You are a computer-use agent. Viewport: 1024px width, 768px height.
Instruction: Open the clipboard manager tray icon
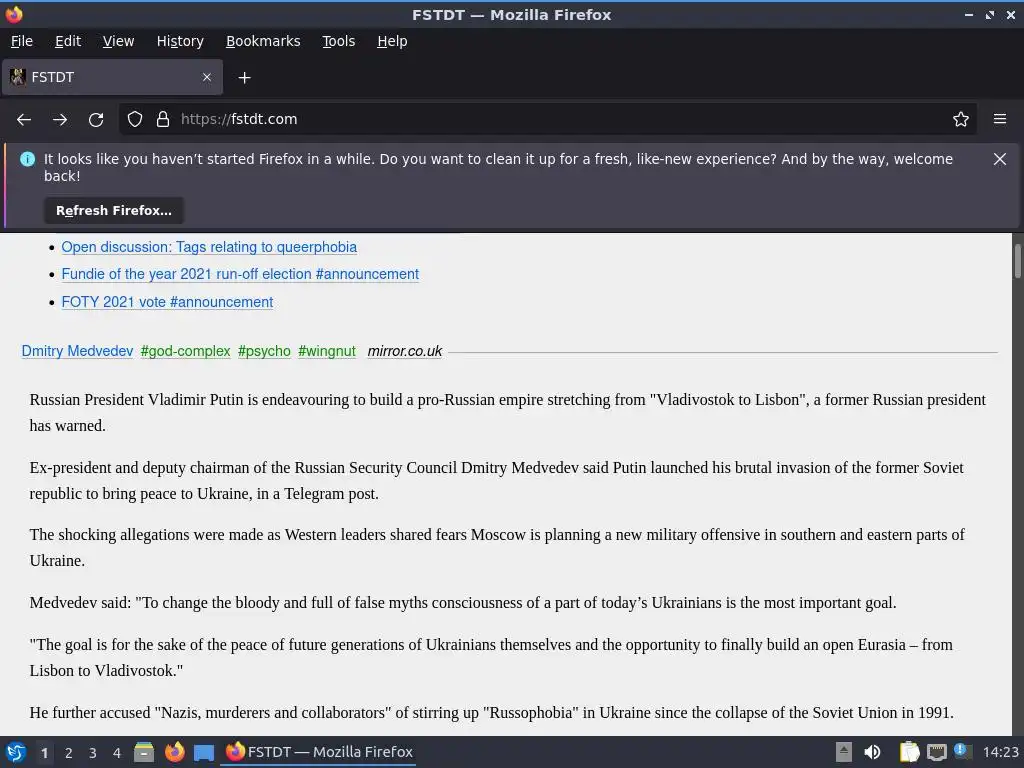[910, 752]
